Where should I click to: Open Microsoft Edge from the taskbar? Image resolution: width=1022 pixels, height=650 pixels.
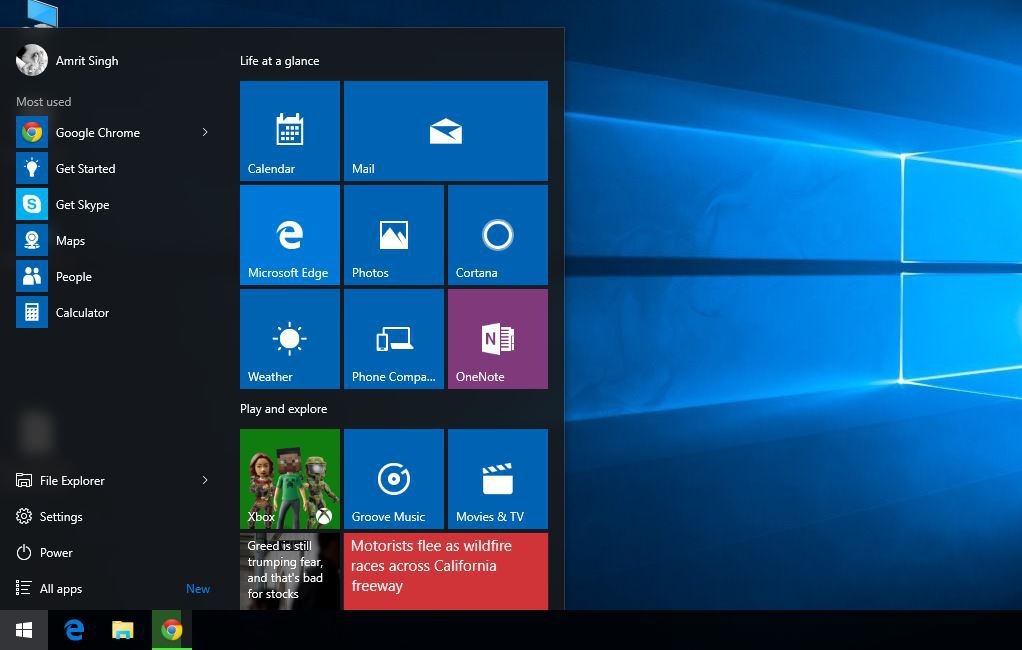74,630
